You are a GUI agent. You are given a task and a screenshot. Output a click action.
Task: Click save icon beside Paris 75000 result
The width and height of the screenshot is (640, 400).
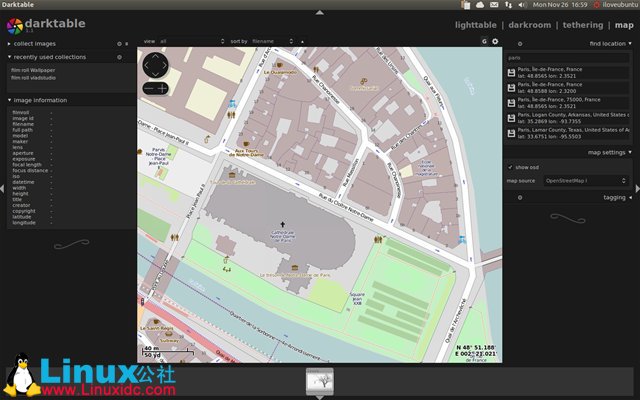511,103
